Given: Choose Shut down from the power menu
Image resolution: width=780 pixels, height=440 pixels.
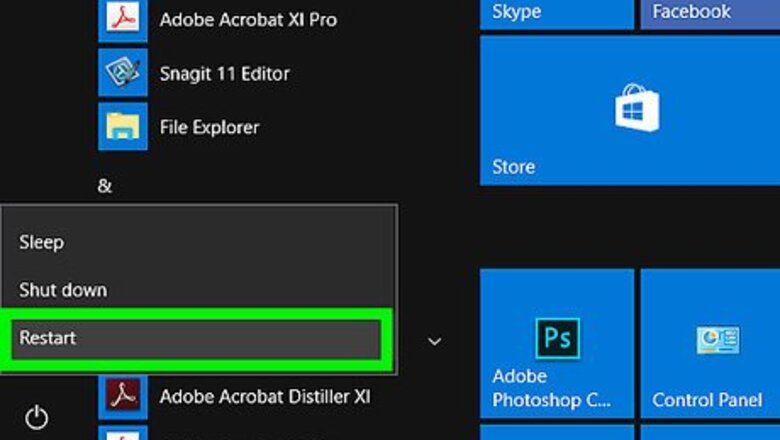Looking at the screenshot, I should pos(63,290).
